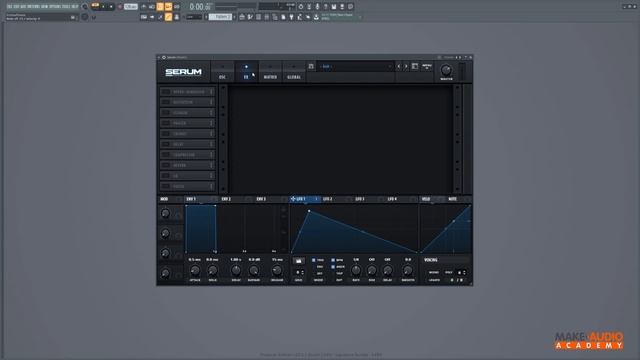Image resolution: width=640 pixels, height=360 pixels.
Task: Open Serum preset name dropdown
Action: coord(356,66)
